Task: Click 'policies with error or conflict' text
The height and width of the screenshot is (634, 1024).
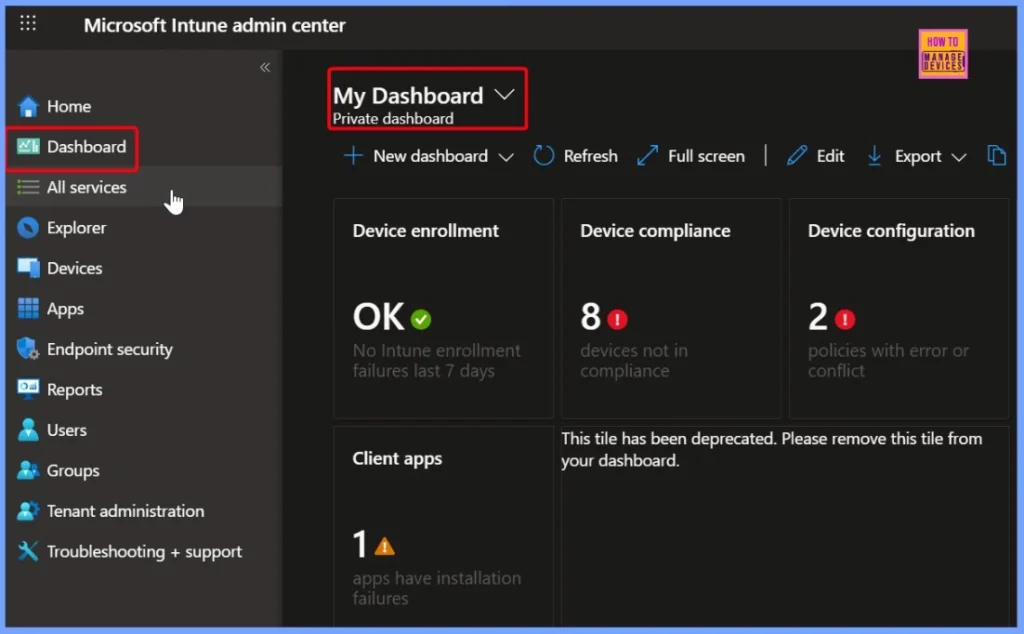Action: coord(888,360)
